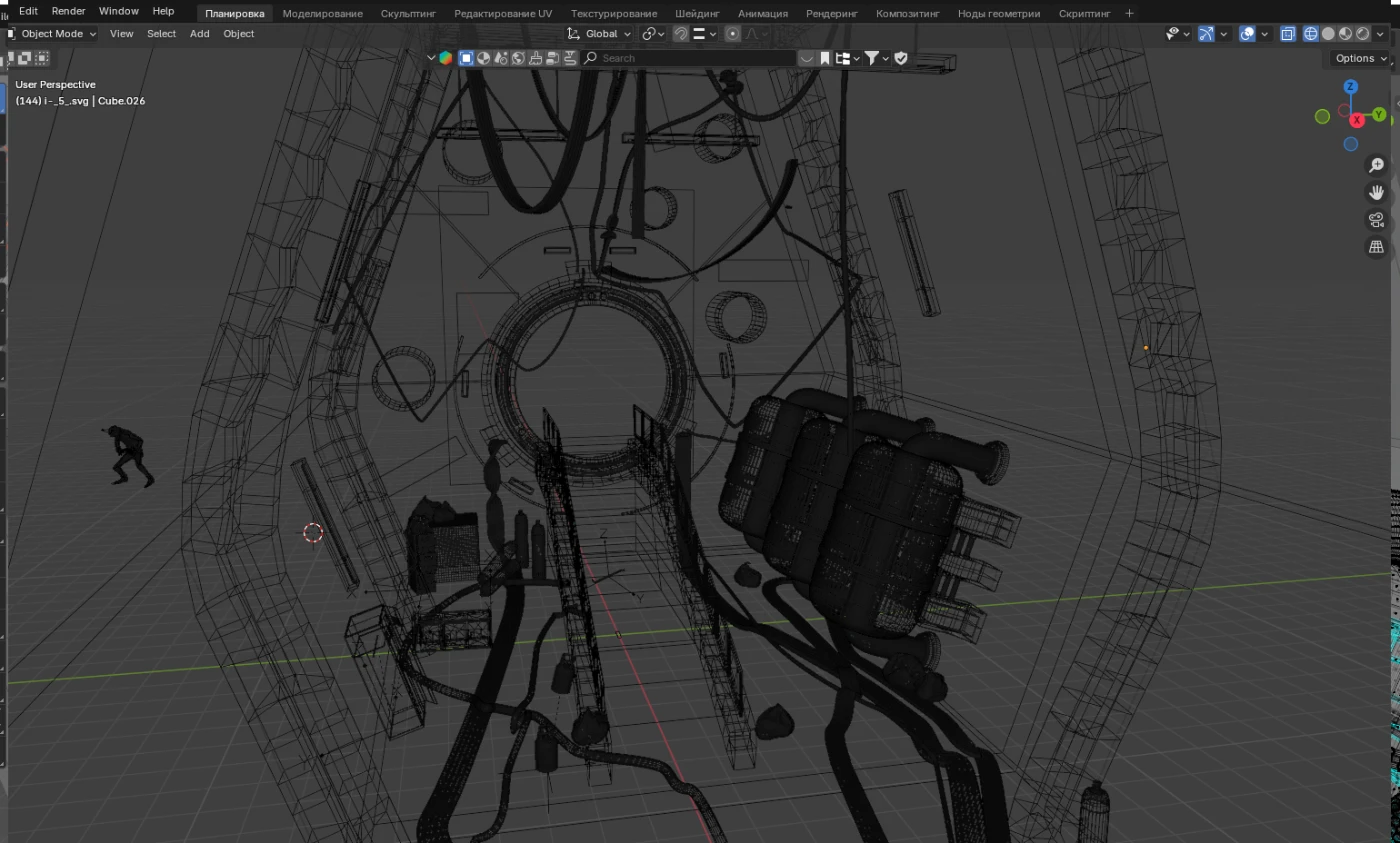
Task: Click the search field
Action: (688, 58)
